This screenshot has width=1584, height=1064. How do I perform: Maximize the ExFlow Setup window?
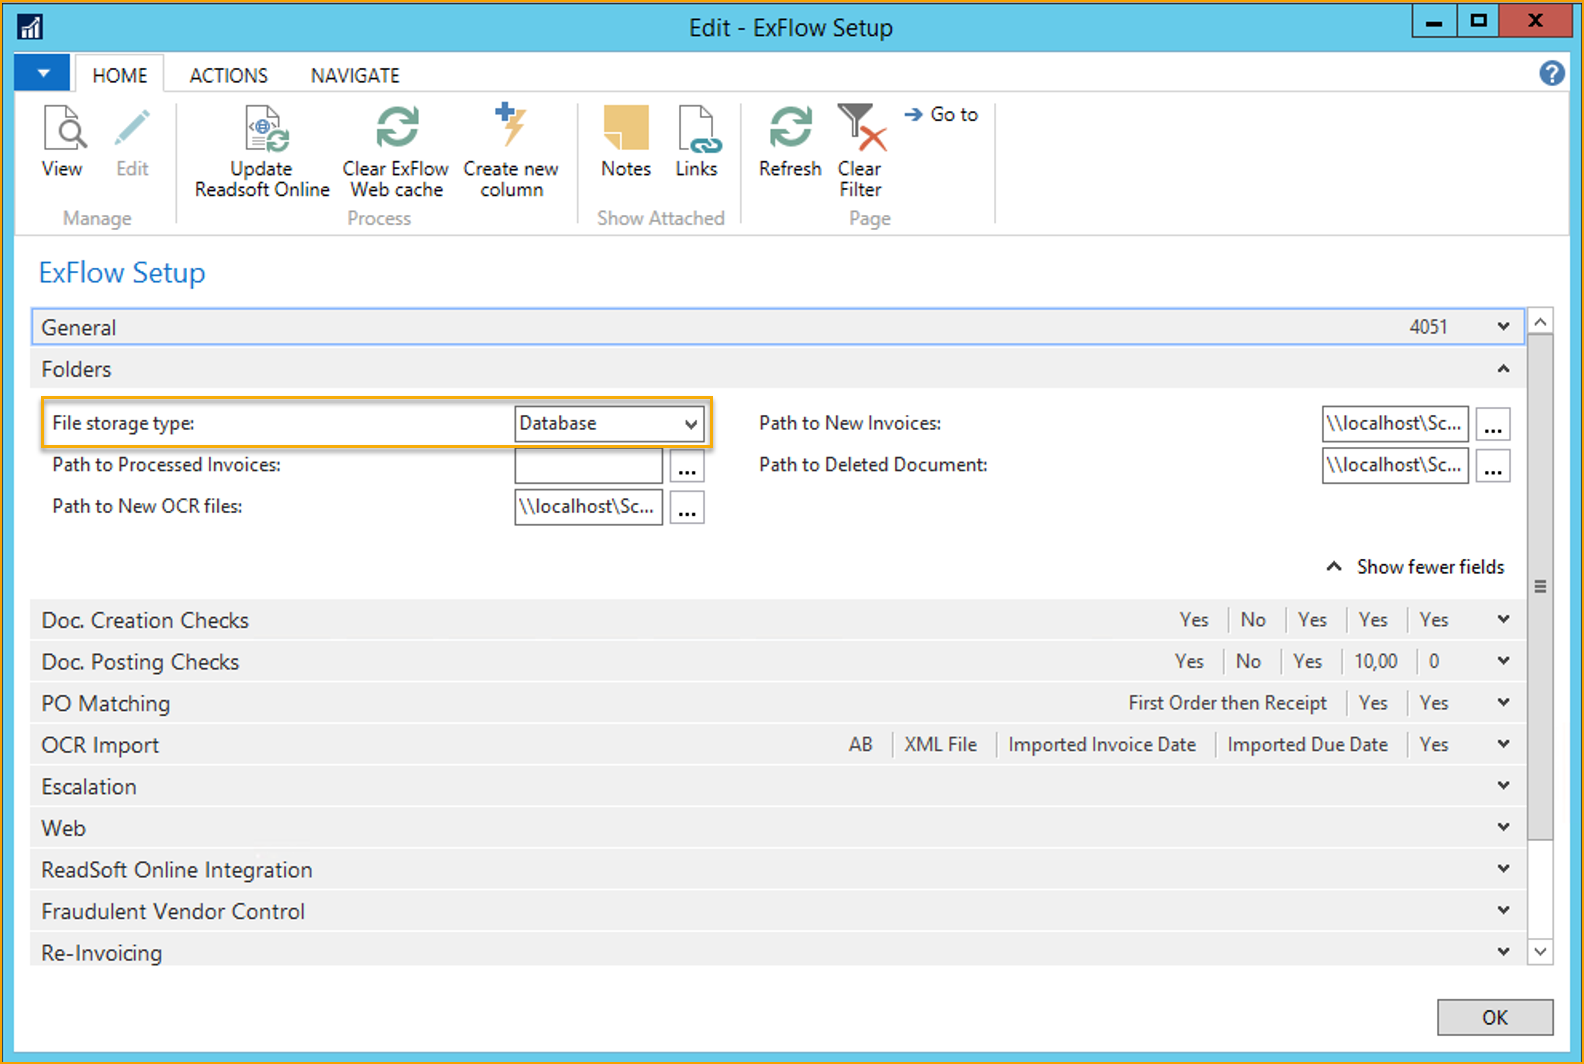click(x=1478, y=21)
